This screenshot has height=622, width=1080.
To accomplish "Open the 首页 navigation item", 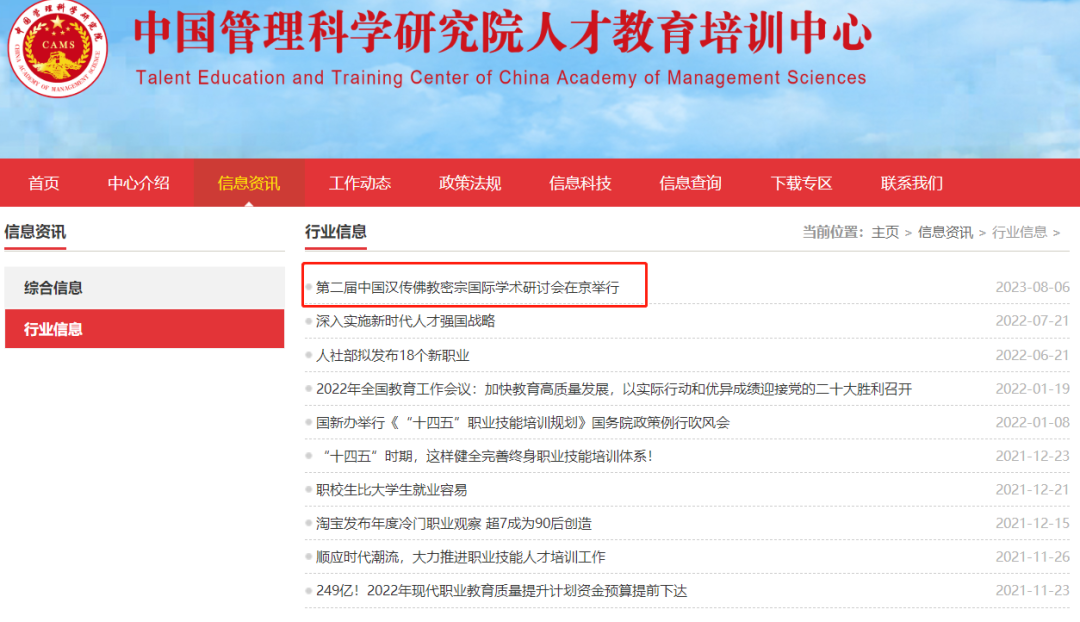I will click(x=43, y=183).
